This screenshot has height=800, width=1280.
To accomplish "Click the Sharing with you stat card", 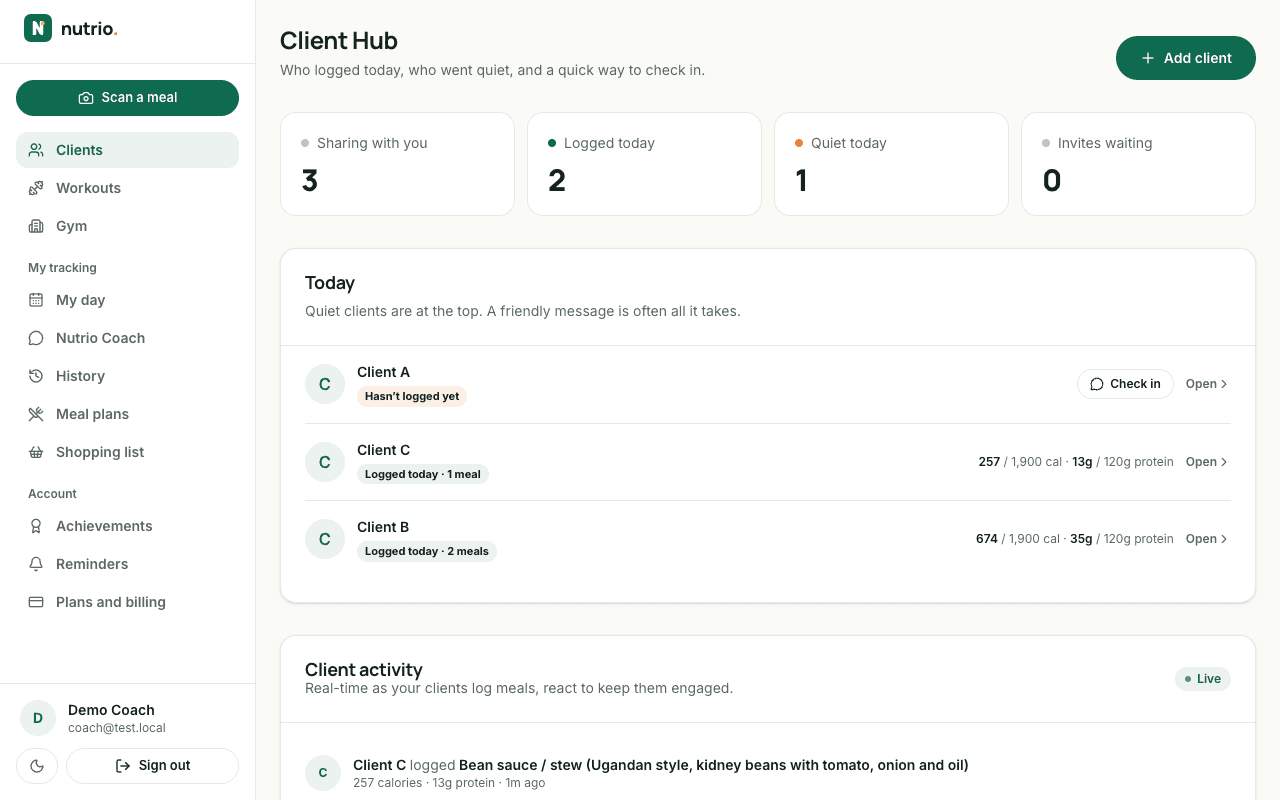I will click(x=397, y=164).
